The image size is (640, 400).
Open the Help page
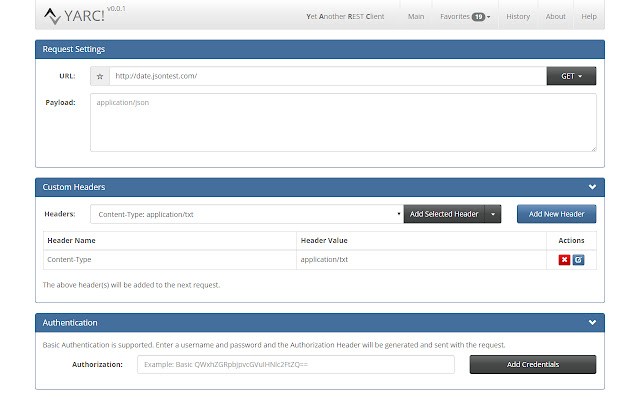[589, 17]
